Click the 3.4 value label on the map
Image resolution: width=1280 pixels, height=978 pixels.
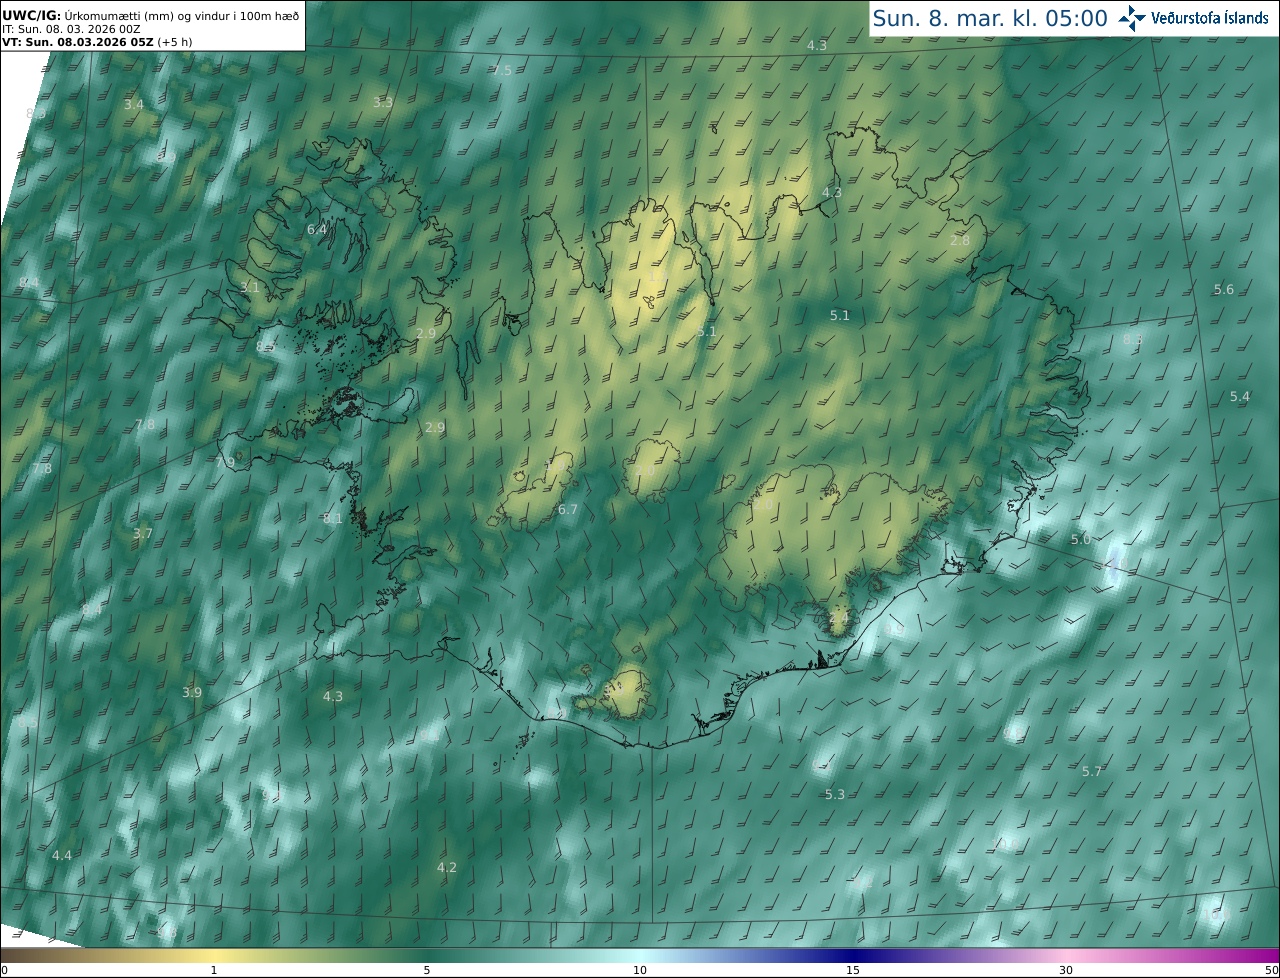pos(134,104)
